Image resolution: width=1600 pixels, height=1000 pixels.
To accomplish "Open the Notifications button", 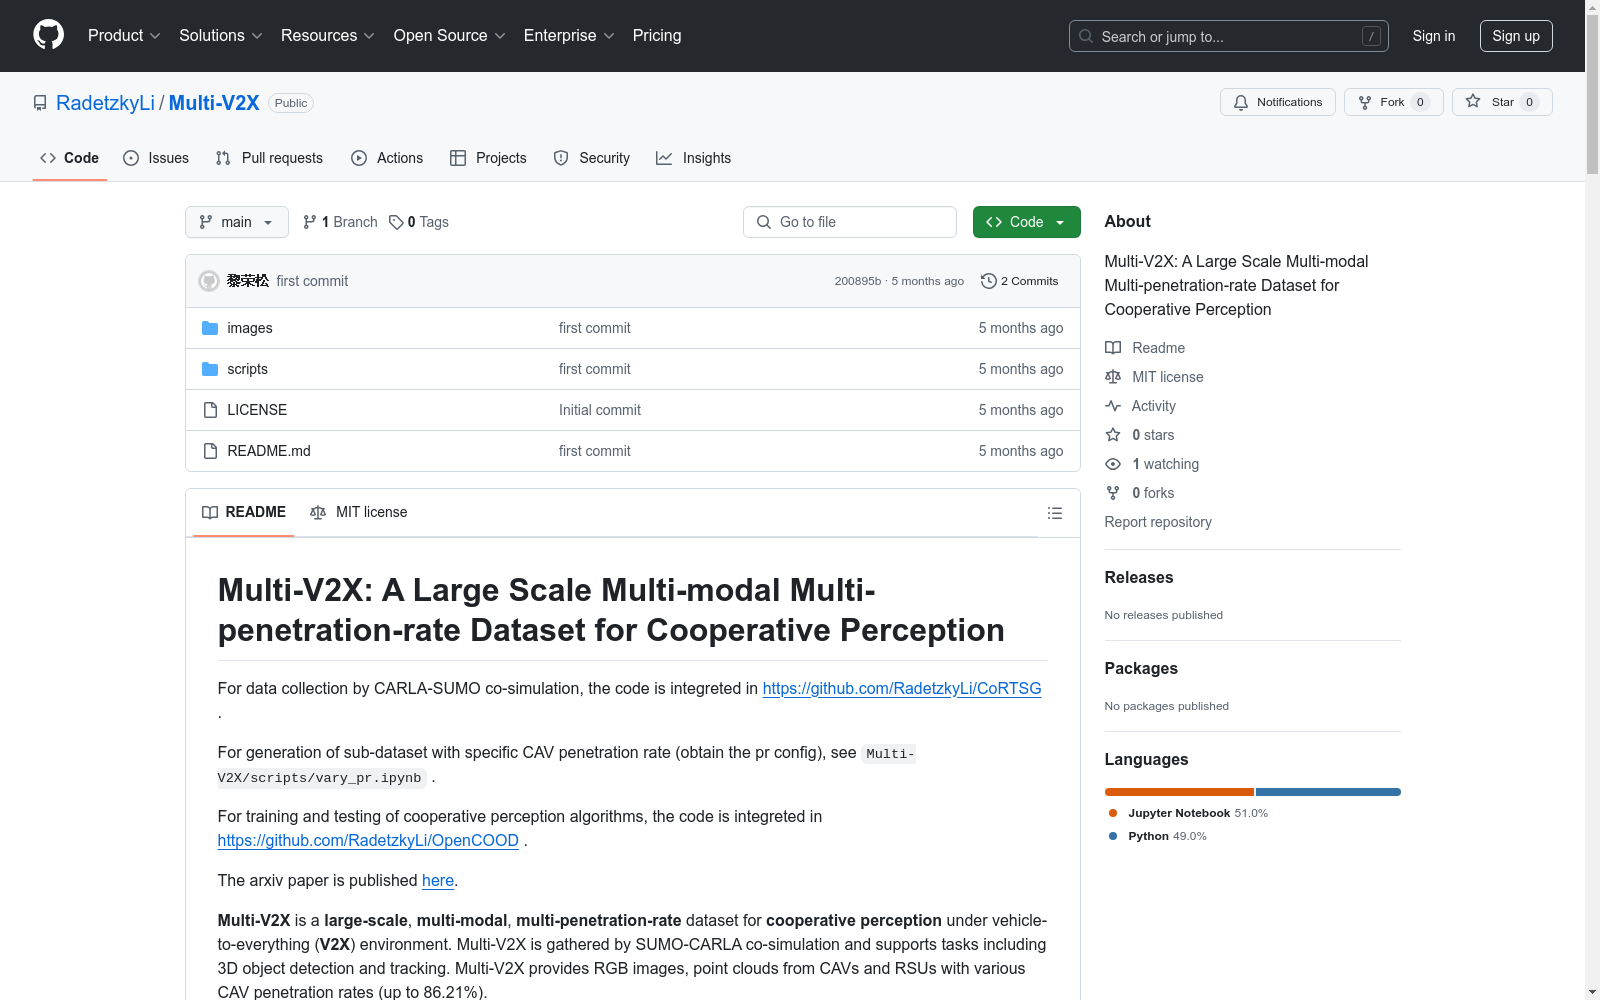I will point(1278,102).
